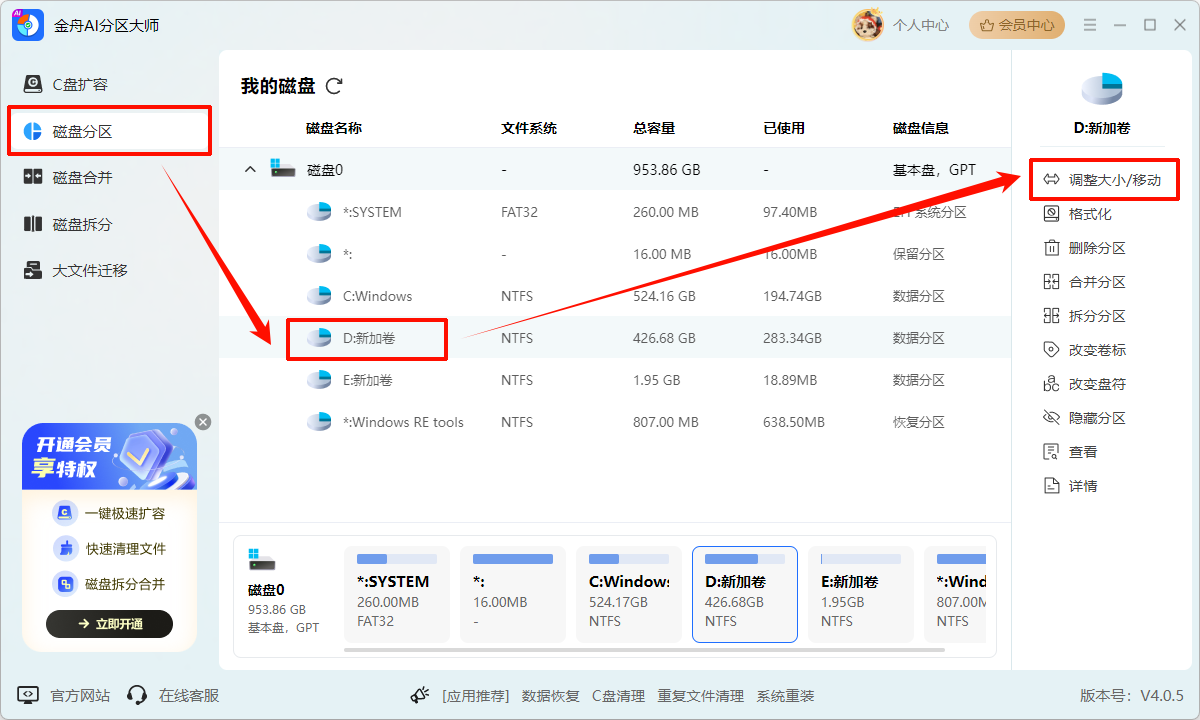
Task: Click the 会员中心 button at top
Action: click(x=1017, y=25)
